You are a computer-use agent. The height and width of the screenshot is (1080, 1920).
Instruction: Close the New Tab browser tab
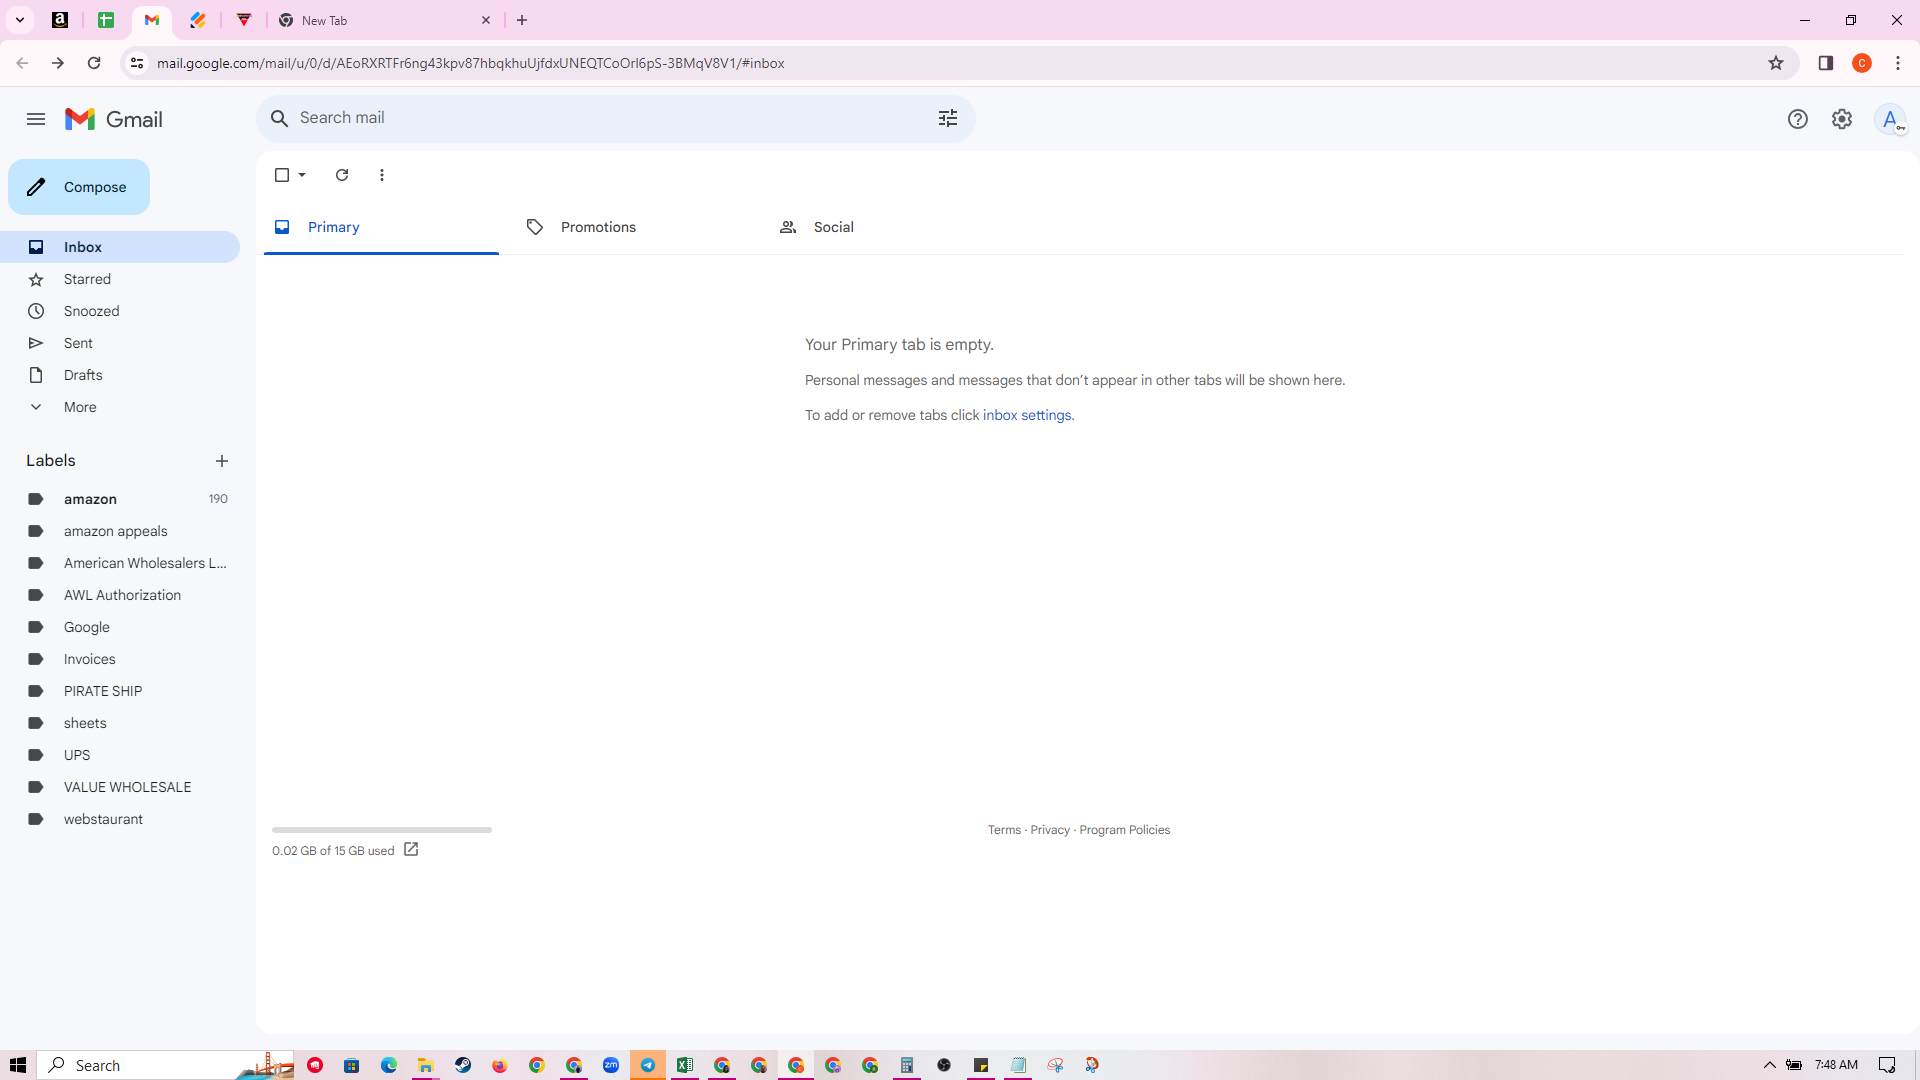point(486,20)
